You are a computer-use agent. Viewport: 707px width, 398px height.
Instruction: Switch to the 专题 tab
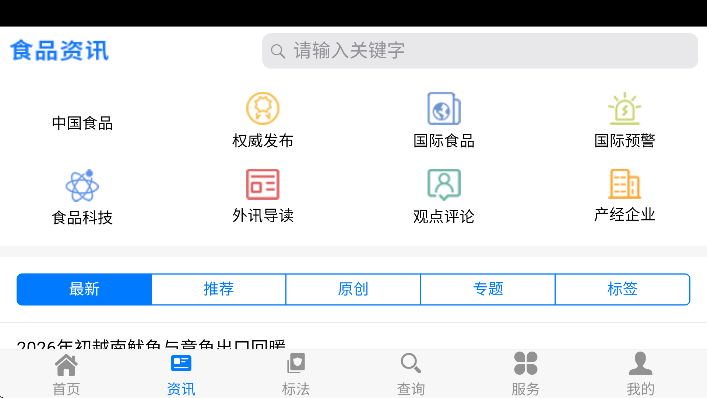tap(488, 289)
